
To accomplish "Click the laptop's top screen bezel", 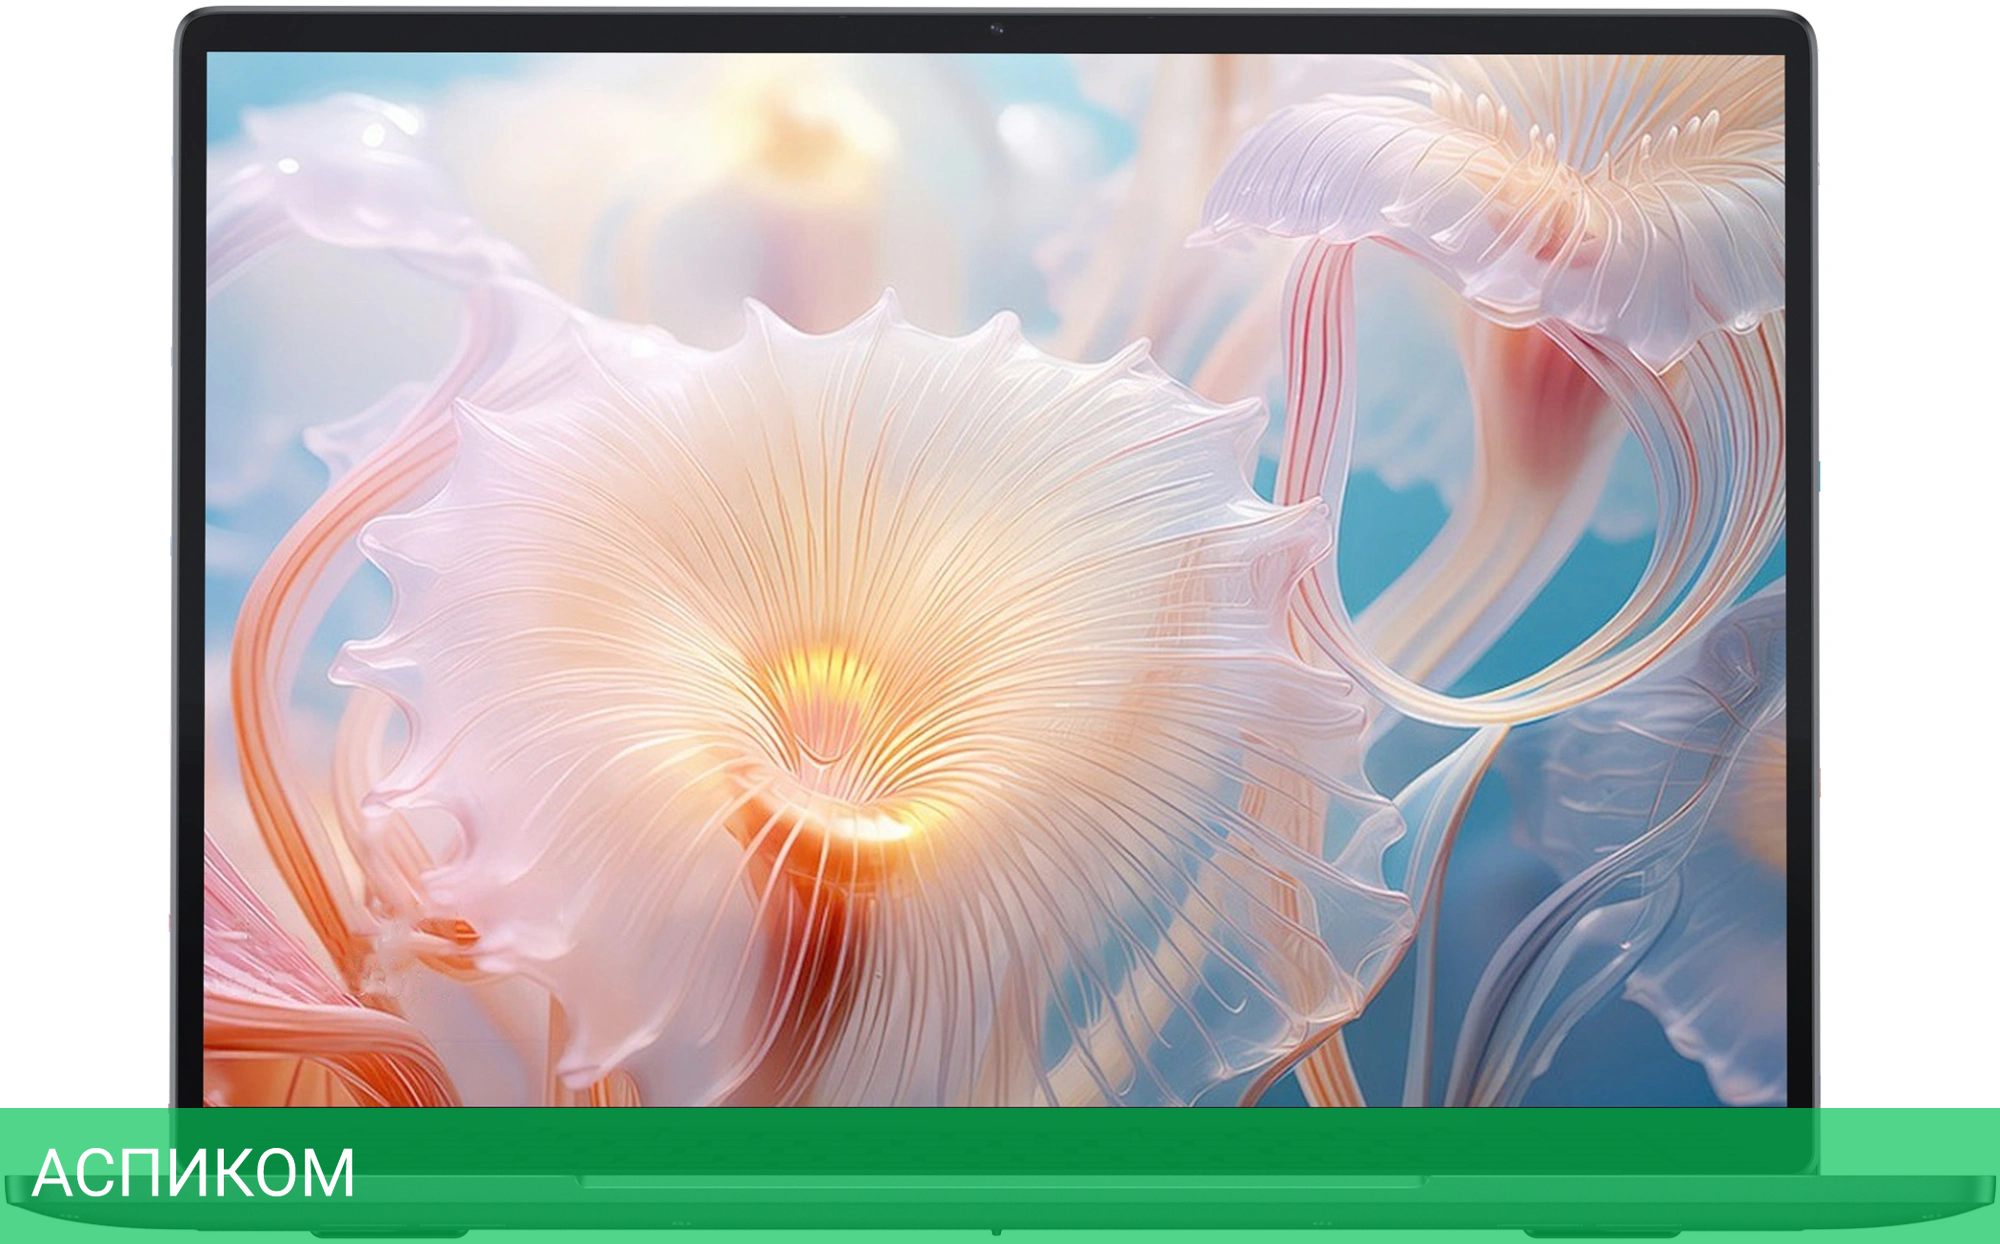I will click(x=600, y=32).
